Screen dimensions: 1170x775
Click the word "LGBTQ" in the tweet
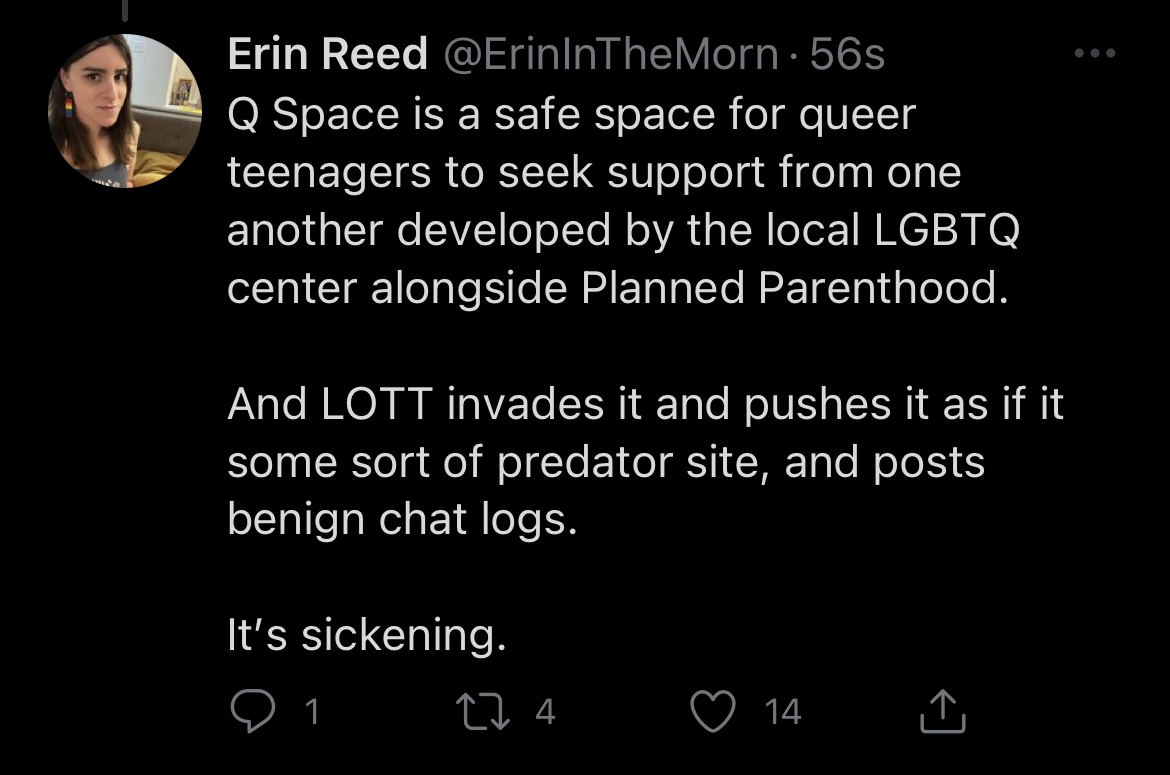(x=946, y=230)
